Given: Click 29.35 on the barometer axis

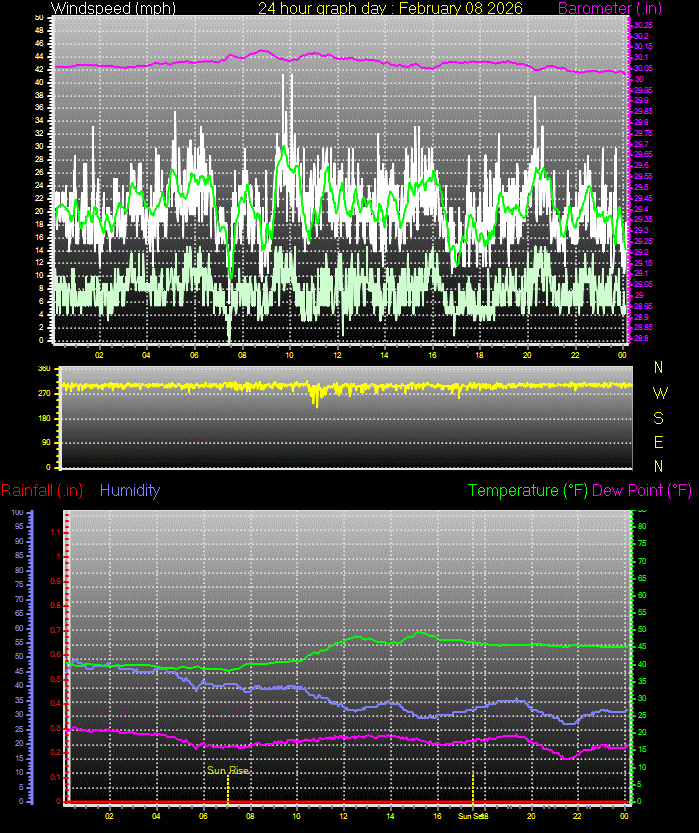Looking at the screenshot, I should click(643, 219).
